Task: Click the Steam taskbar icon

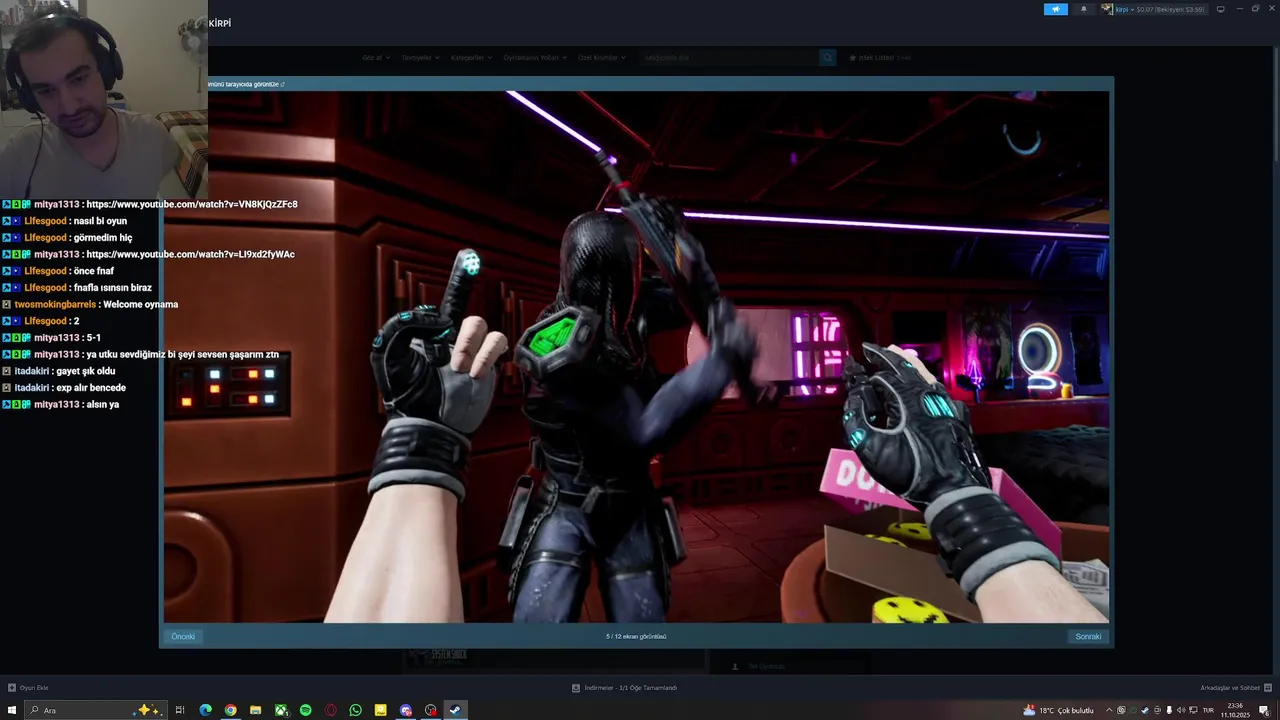Action: 455,710
